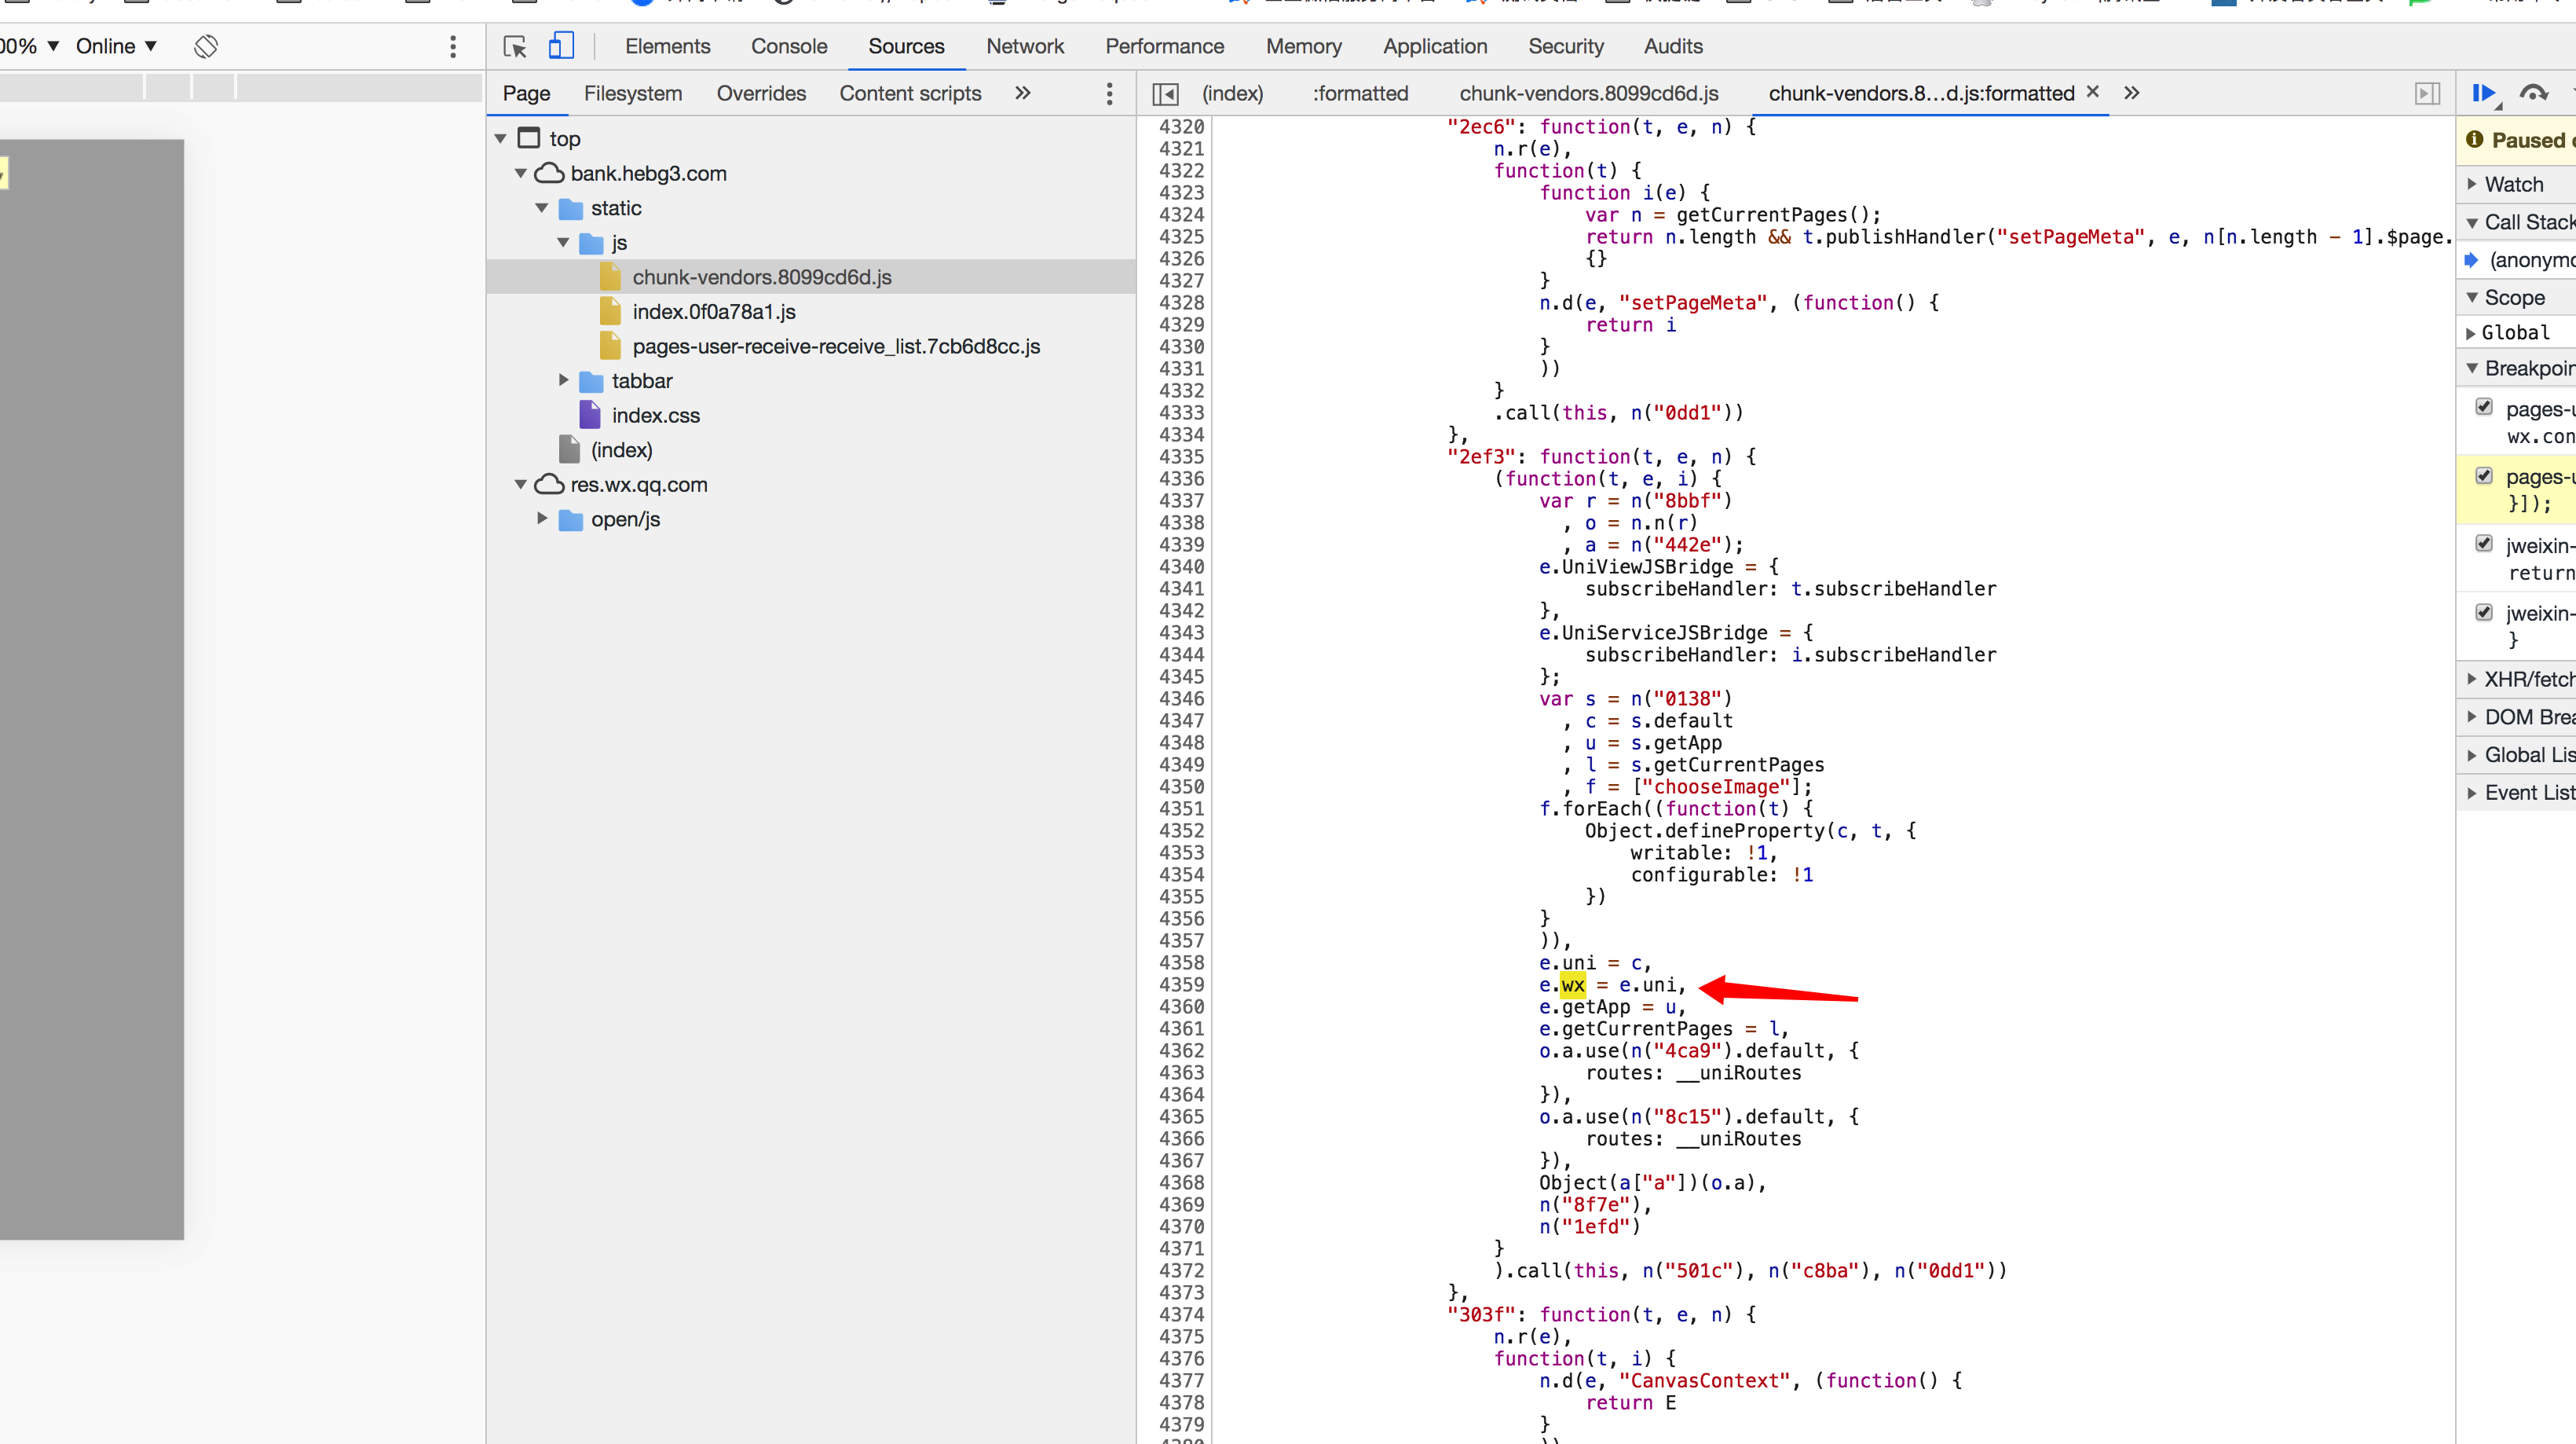Toggle the highlighted pages-user breakpoint checkbox
This screenshot has height=1444, width=2576.
tap(2484, 476)
